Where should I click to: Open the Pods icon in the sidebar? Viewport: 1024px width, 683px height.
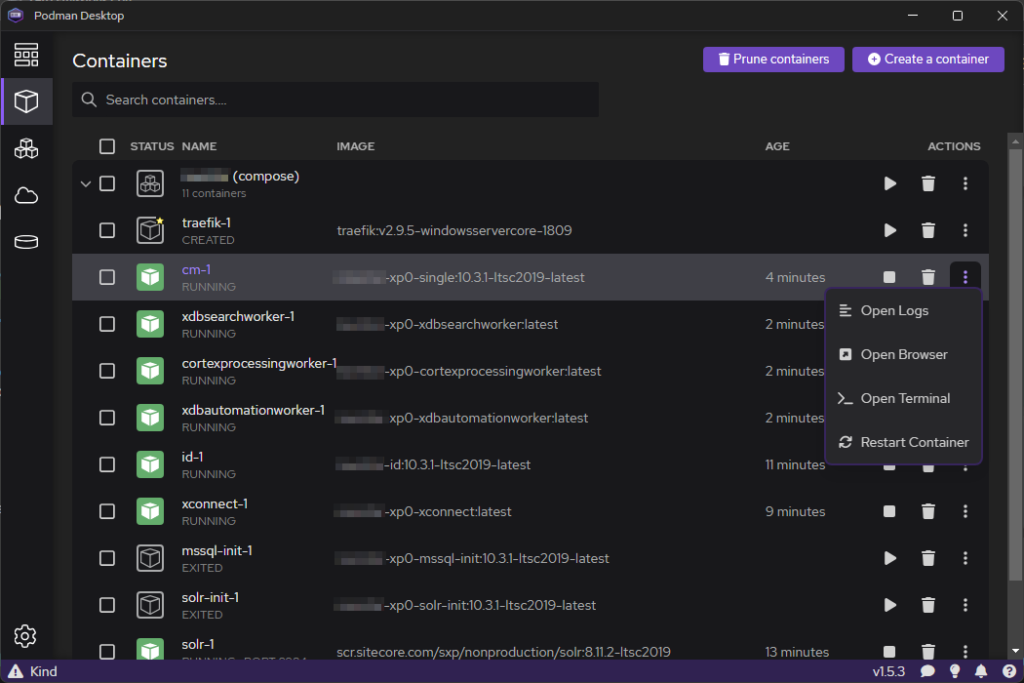(x=26, y=148)
